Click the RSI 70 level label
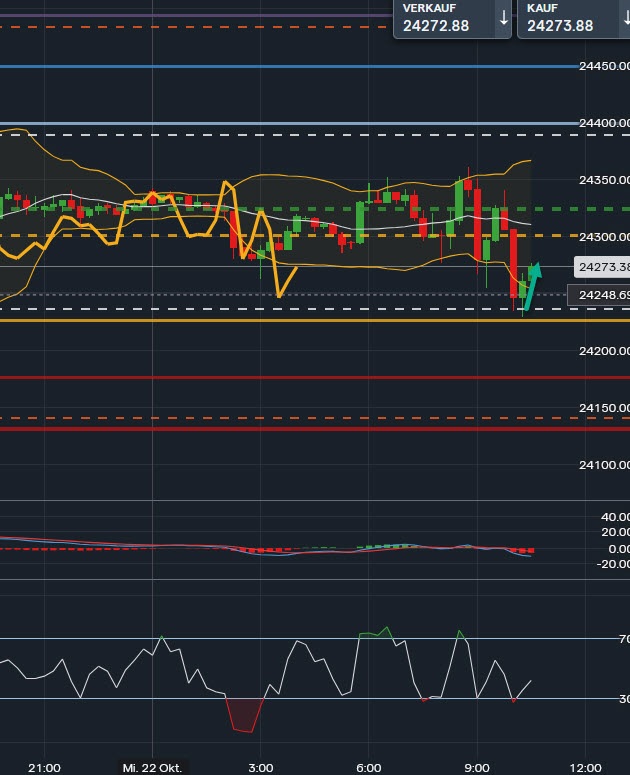Screen dimensions: 630x775 (x=623, y=638)
